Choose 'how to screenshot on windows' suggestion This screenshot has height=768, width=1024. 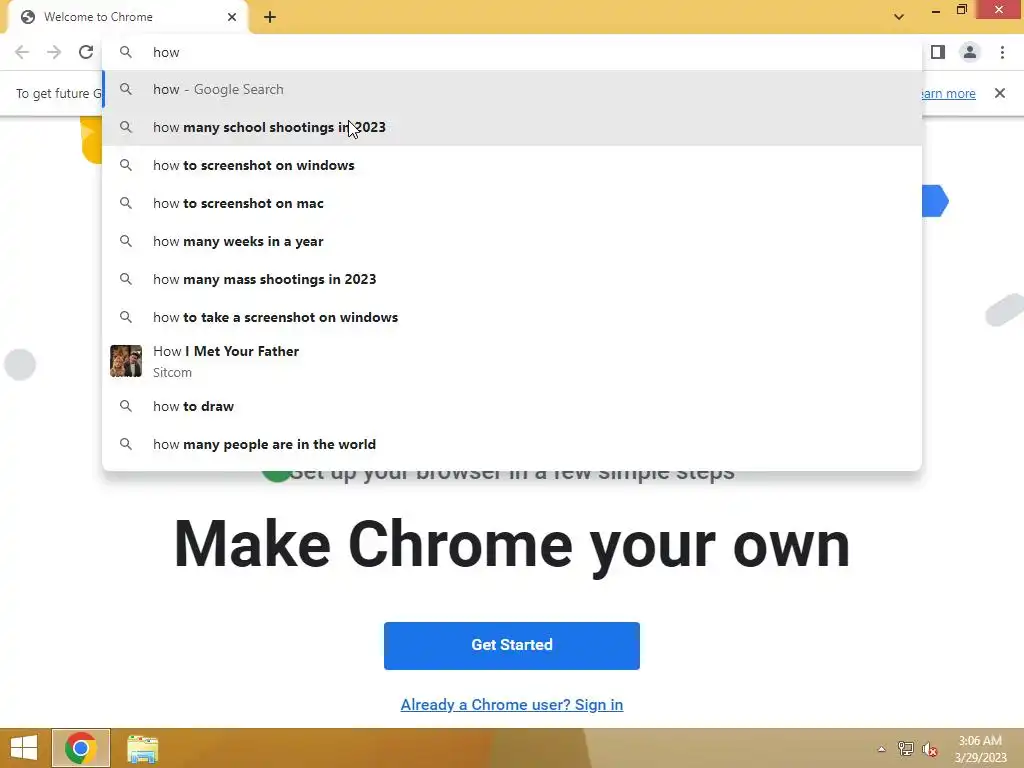[x=512, y=165]
